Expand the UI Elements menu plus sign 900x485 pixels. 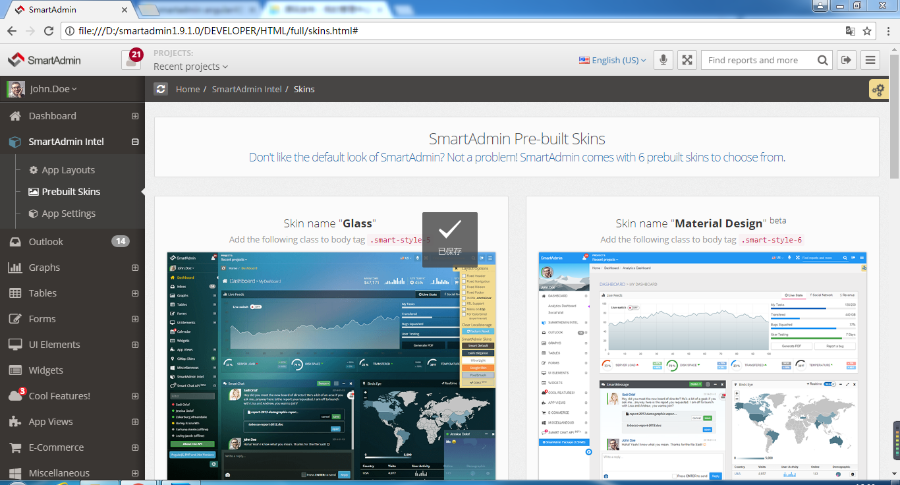(135, 344)
